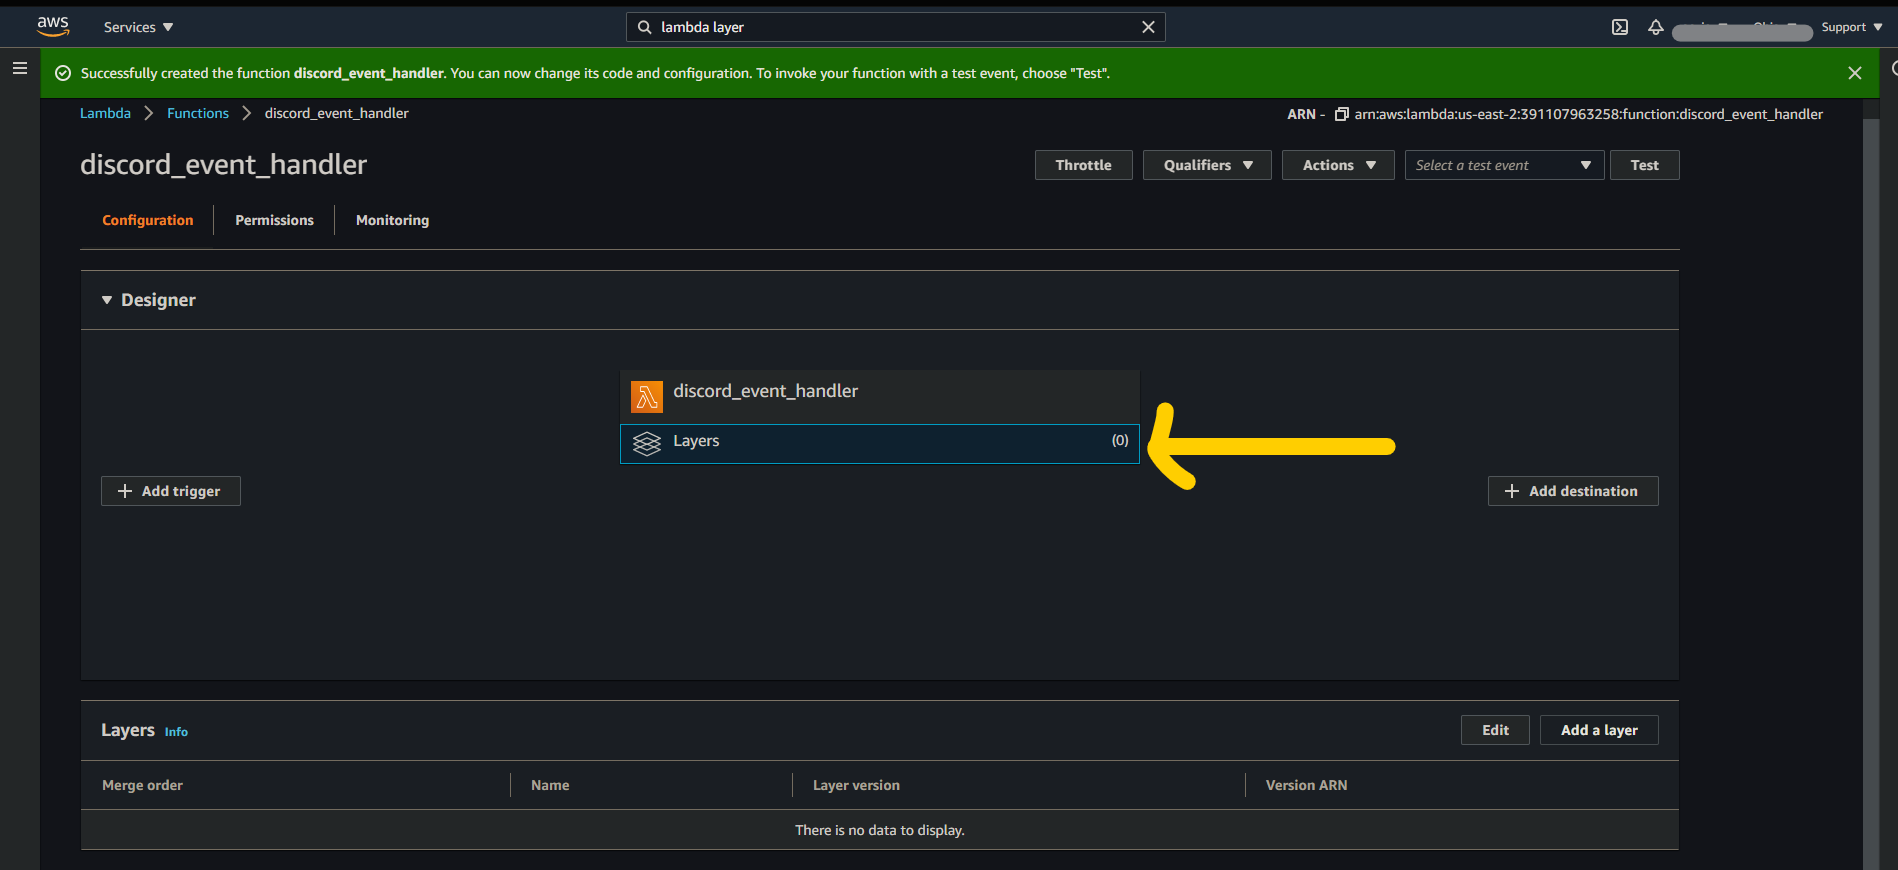Select the discord_event_handler designer box

[x=880, y=397]
